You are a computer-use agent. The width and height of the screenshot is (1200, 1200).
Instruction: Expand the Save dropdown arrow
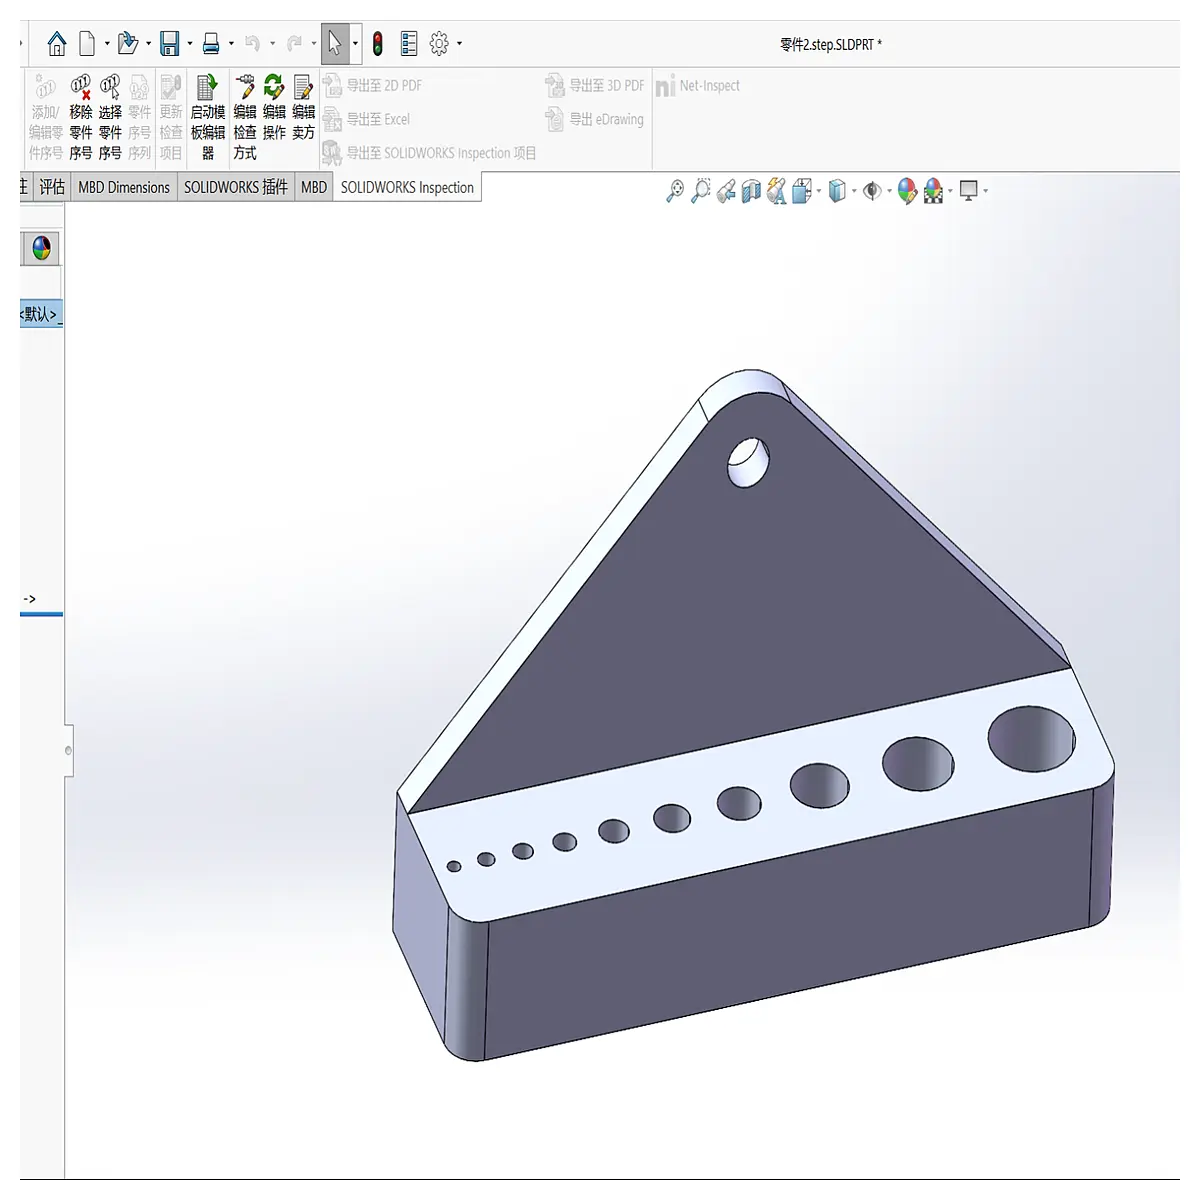[190, 44]
